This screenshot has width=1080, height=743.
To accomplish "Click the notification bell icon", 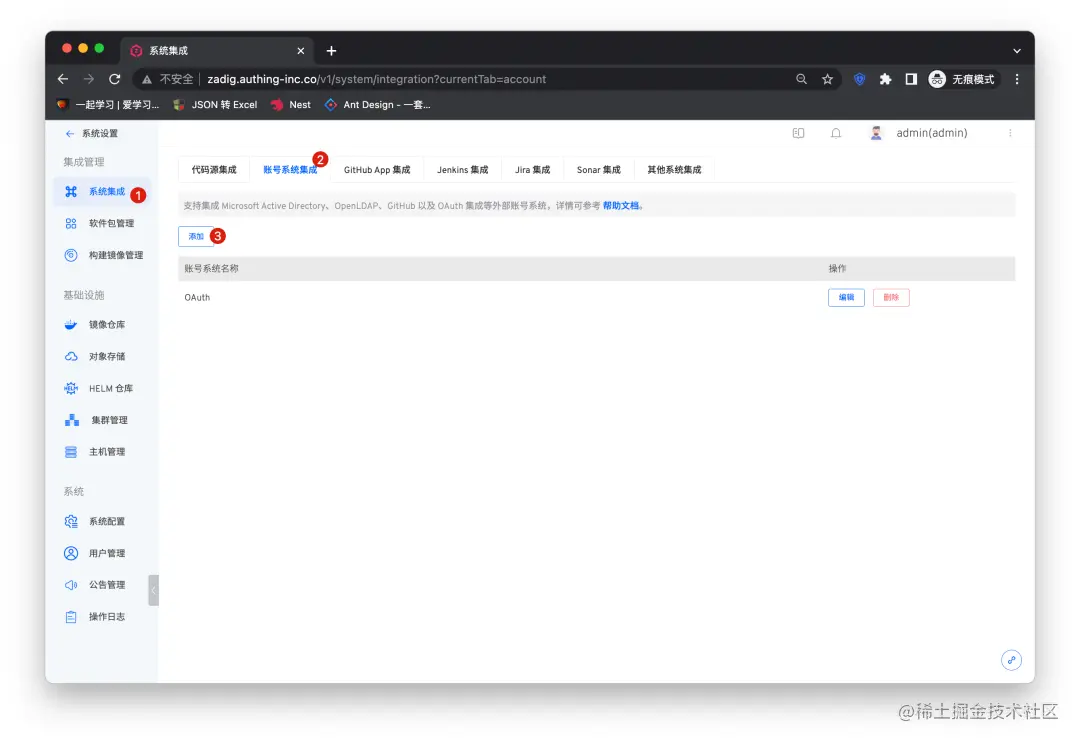I will pyautogui.click(x=836, y=132).
